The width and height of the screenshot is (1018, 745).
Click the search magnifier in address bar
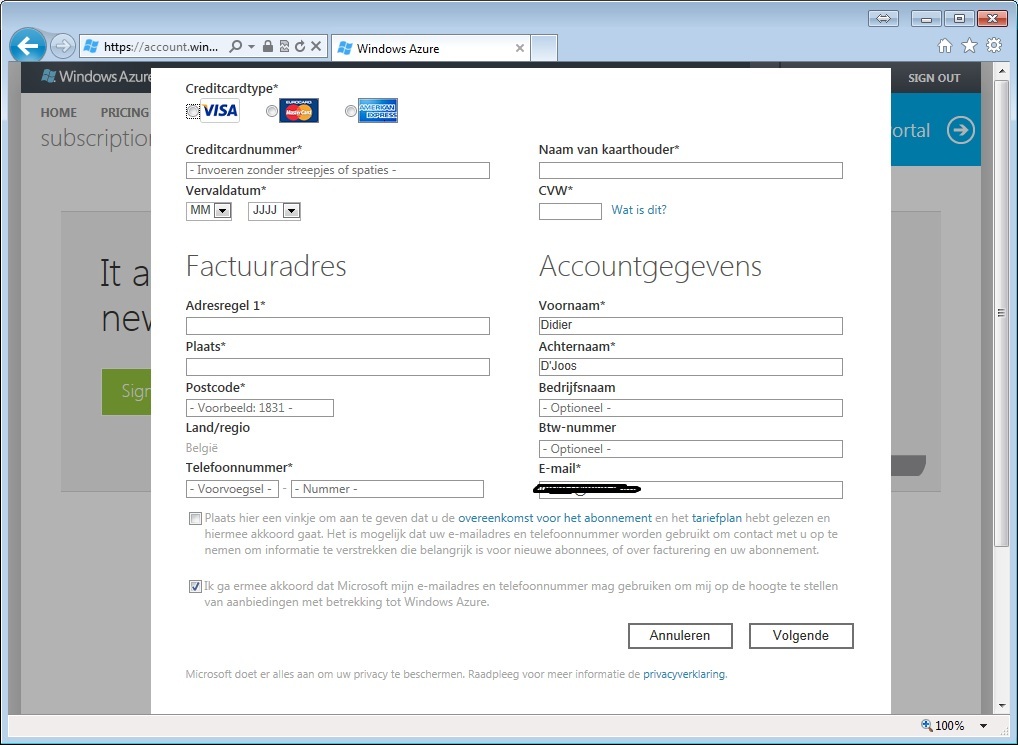(236, 46)
